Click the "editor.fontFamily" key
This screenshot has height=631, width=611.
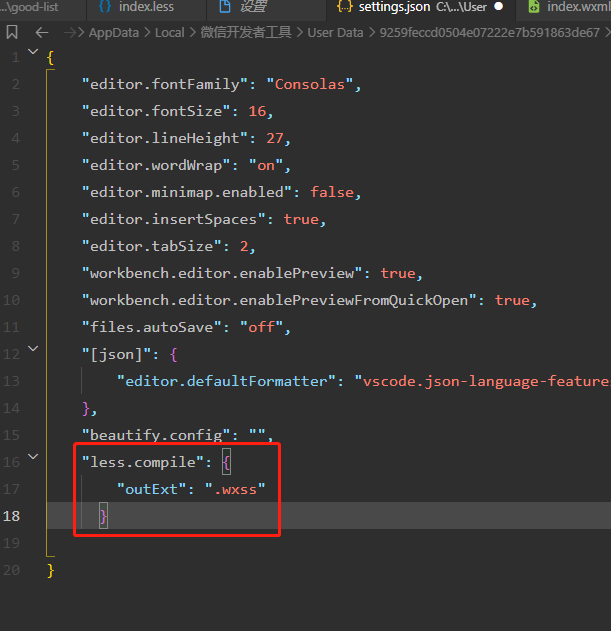pyautogui.click(x=165, y=84)
